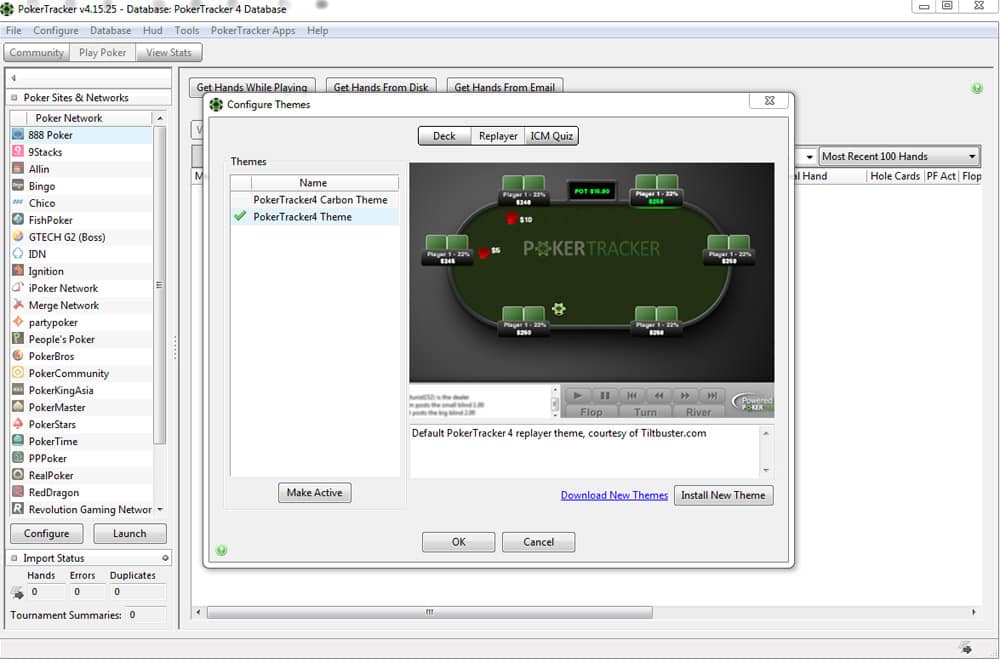Click the RealPoker icon
Screen dimensions: 1000x663
click(x=18, y=475)
